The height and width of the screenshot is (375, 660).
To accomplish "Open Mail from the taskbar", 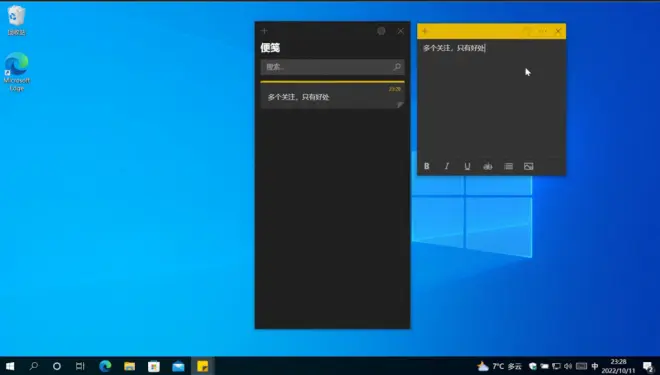I will [178, 366].
